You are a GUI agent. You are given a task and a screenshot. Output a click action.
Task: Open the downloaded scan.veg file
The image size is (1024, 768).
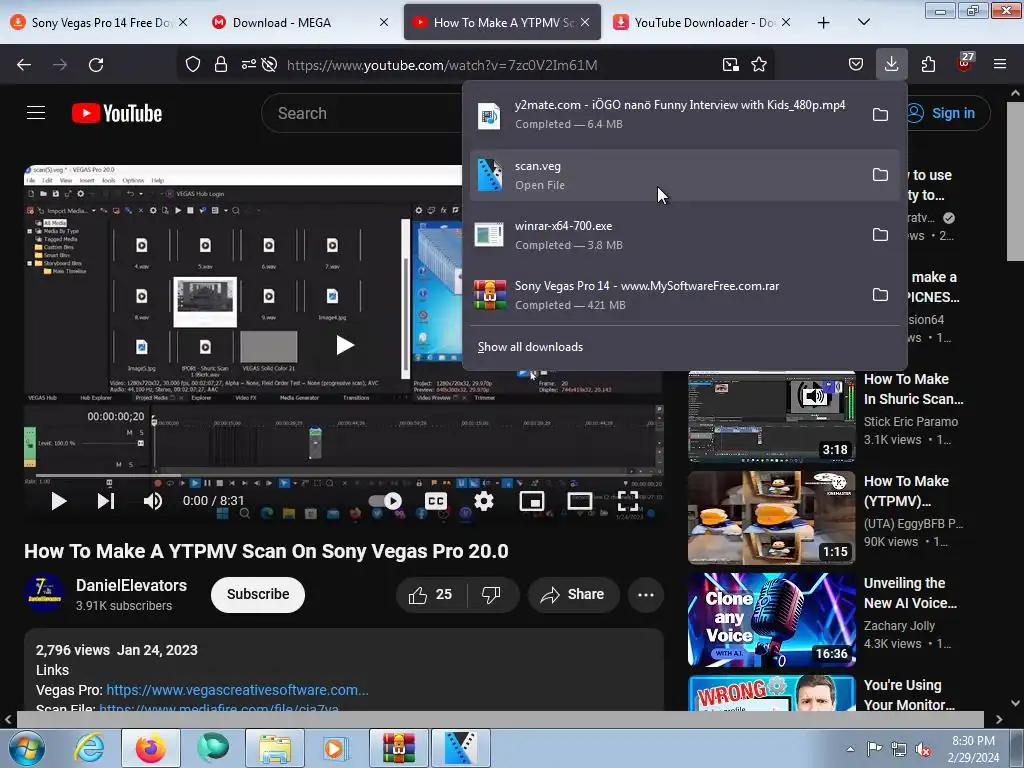[666, 175]
